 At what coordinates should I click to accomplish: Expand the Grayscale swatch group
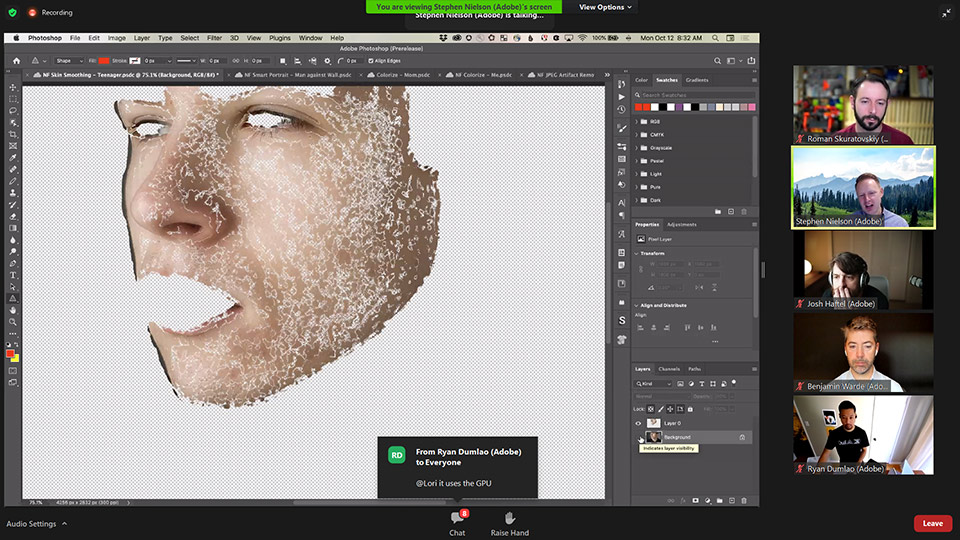click(637, 148)
